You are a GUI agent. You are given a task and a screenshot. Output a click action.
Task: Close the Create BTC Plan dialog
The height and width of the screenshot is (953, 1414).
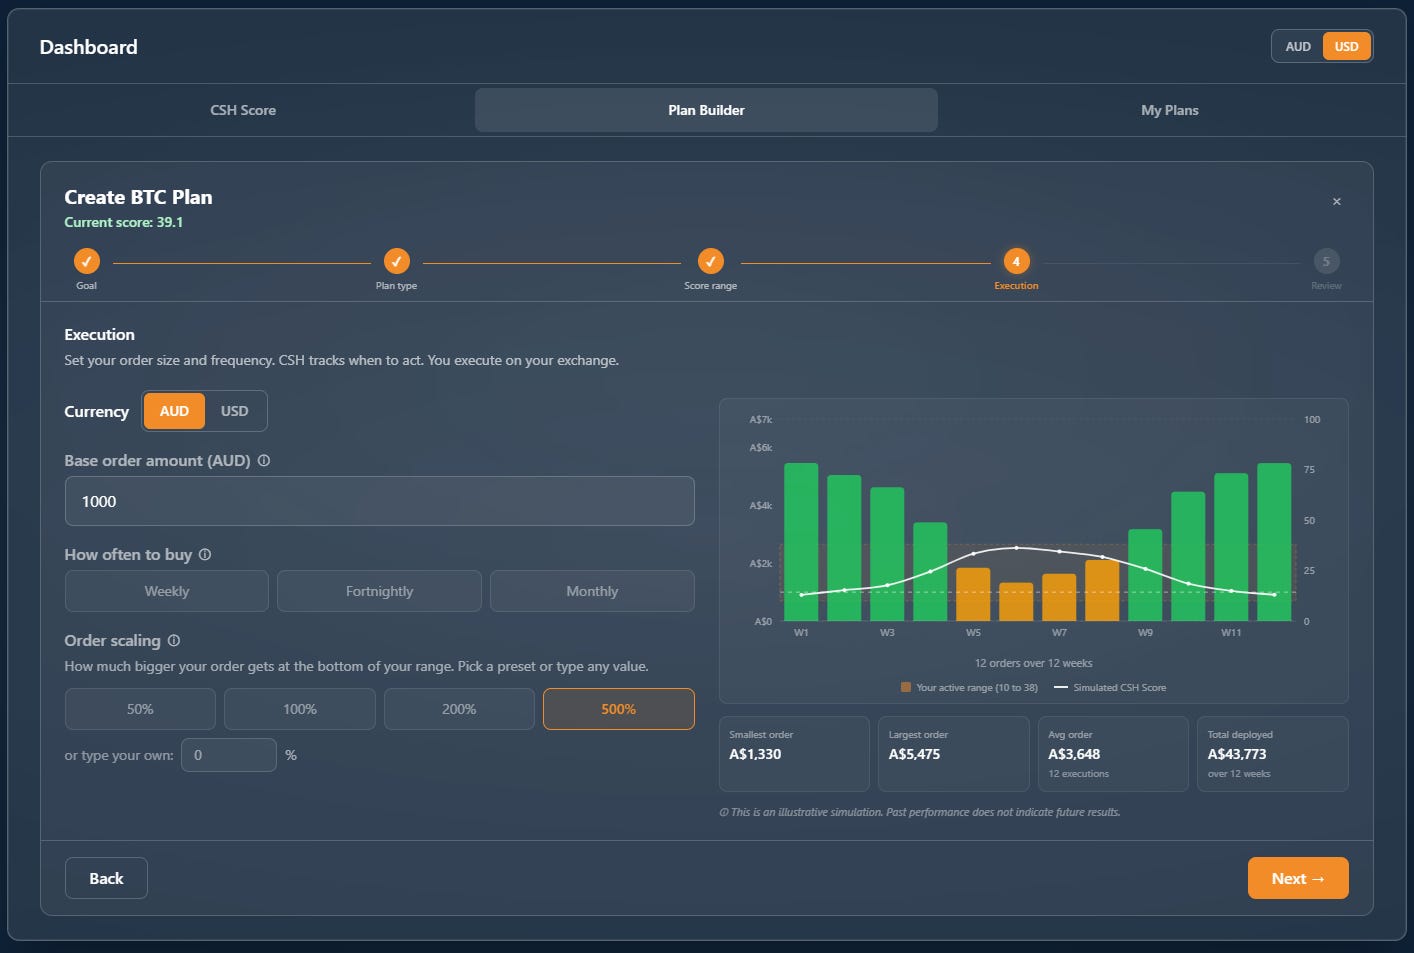1336,202
